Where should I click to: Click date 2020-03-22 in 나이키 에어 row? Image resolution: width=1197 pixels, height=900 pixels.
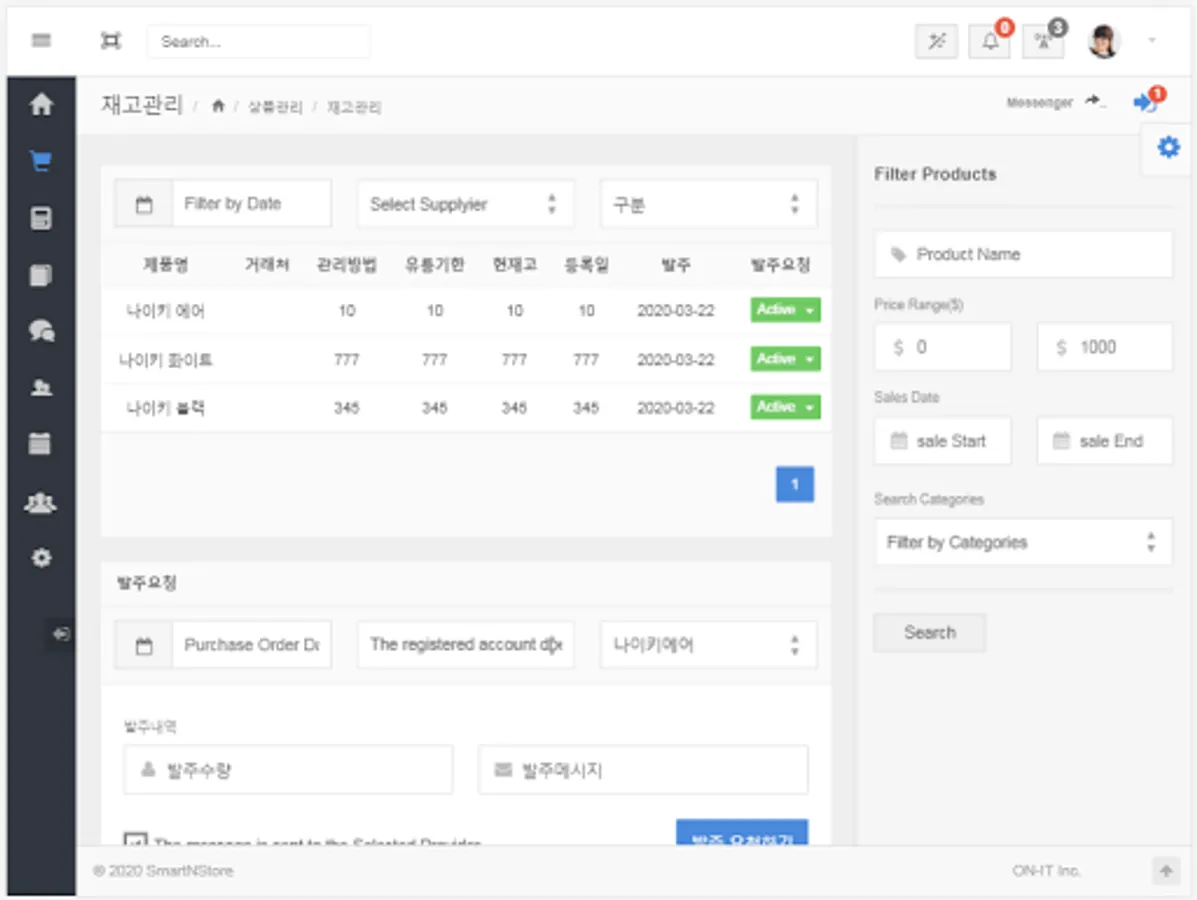[676, 311]
